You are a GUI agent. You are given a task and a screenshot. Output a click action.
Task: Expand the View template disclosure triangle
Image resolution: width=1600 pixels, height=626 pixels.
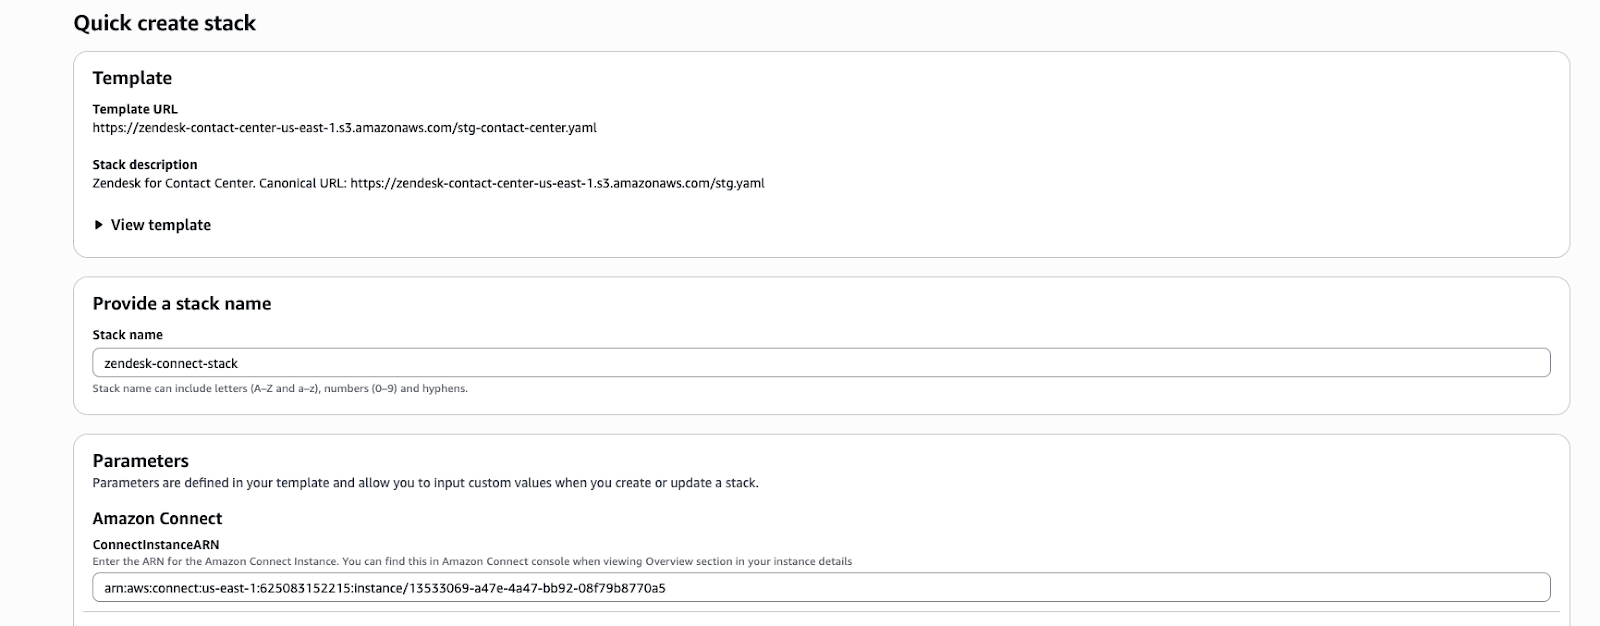coord(98,225)
